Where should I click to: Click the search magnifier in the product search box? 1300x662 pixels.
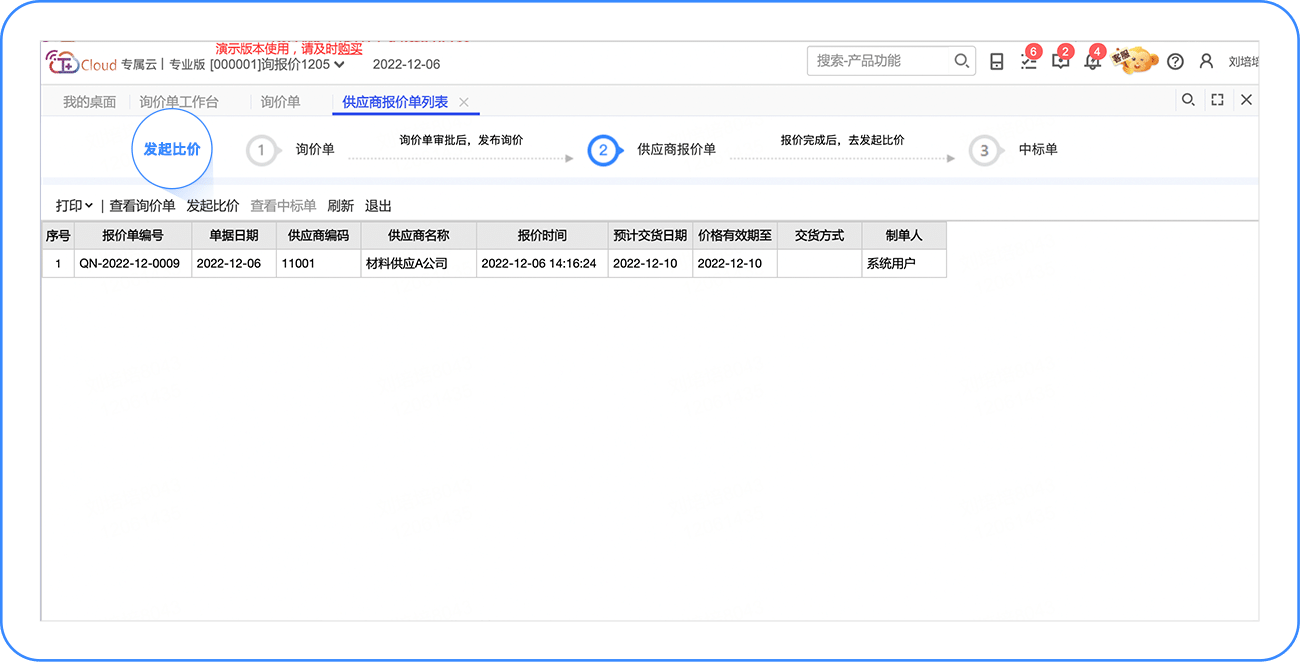[961, 61]
